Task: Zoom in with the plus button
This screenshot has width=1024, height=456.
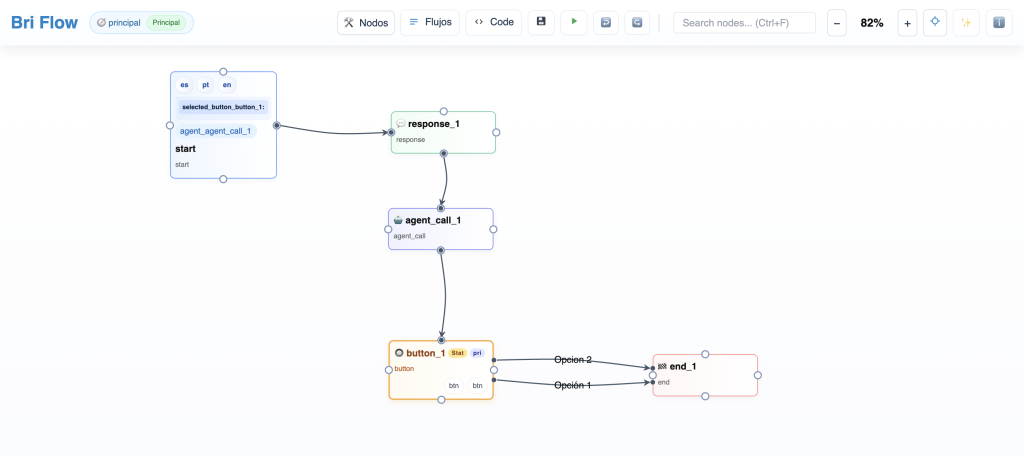Action: point(907,22)
